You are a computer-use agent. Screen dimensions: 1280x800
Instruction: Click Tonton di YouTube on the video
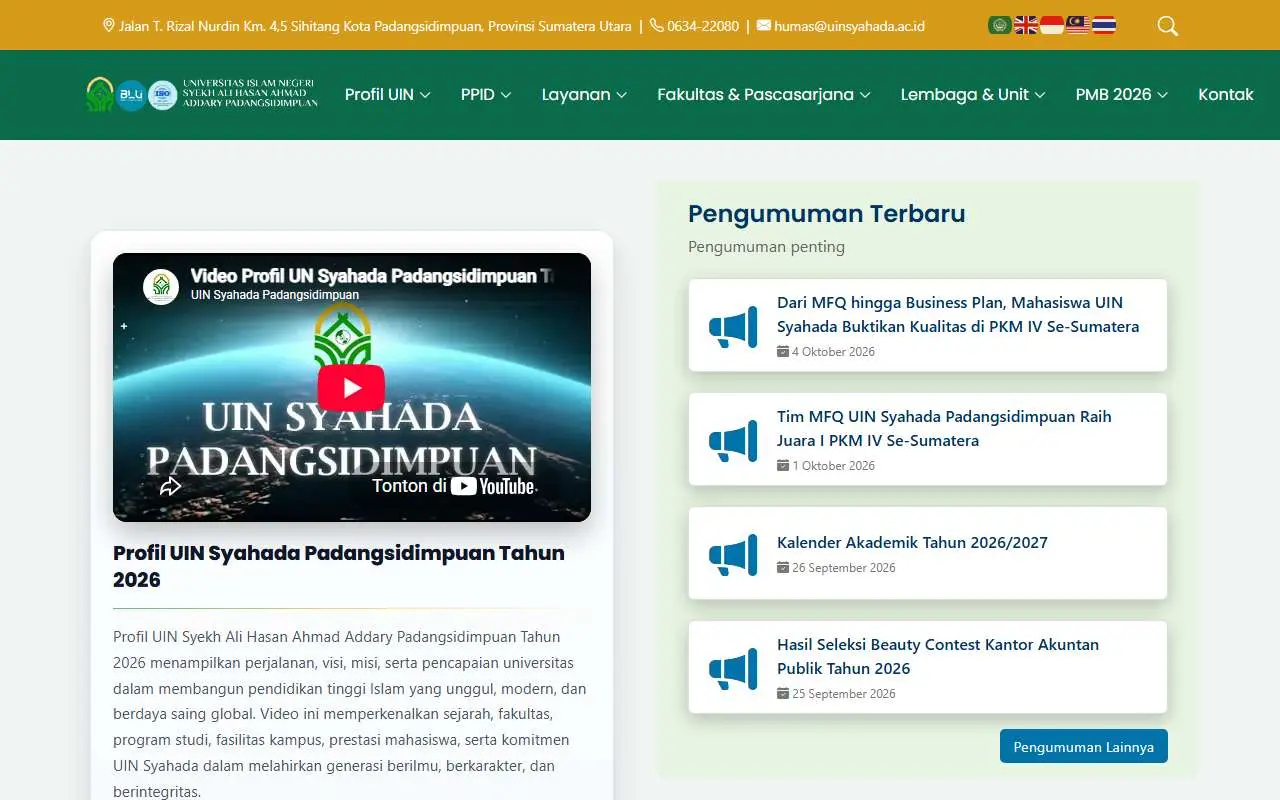click(x=453, y=486)
